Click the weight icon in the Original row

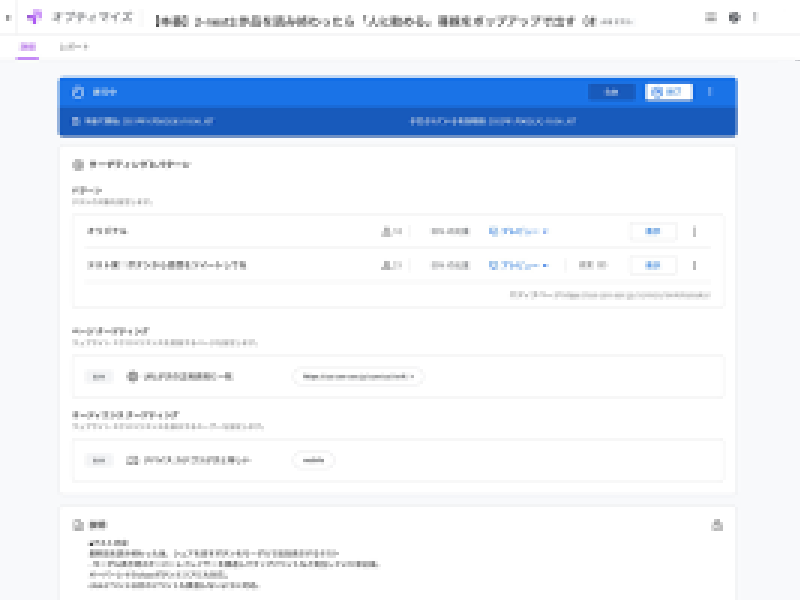coord(386,232)
